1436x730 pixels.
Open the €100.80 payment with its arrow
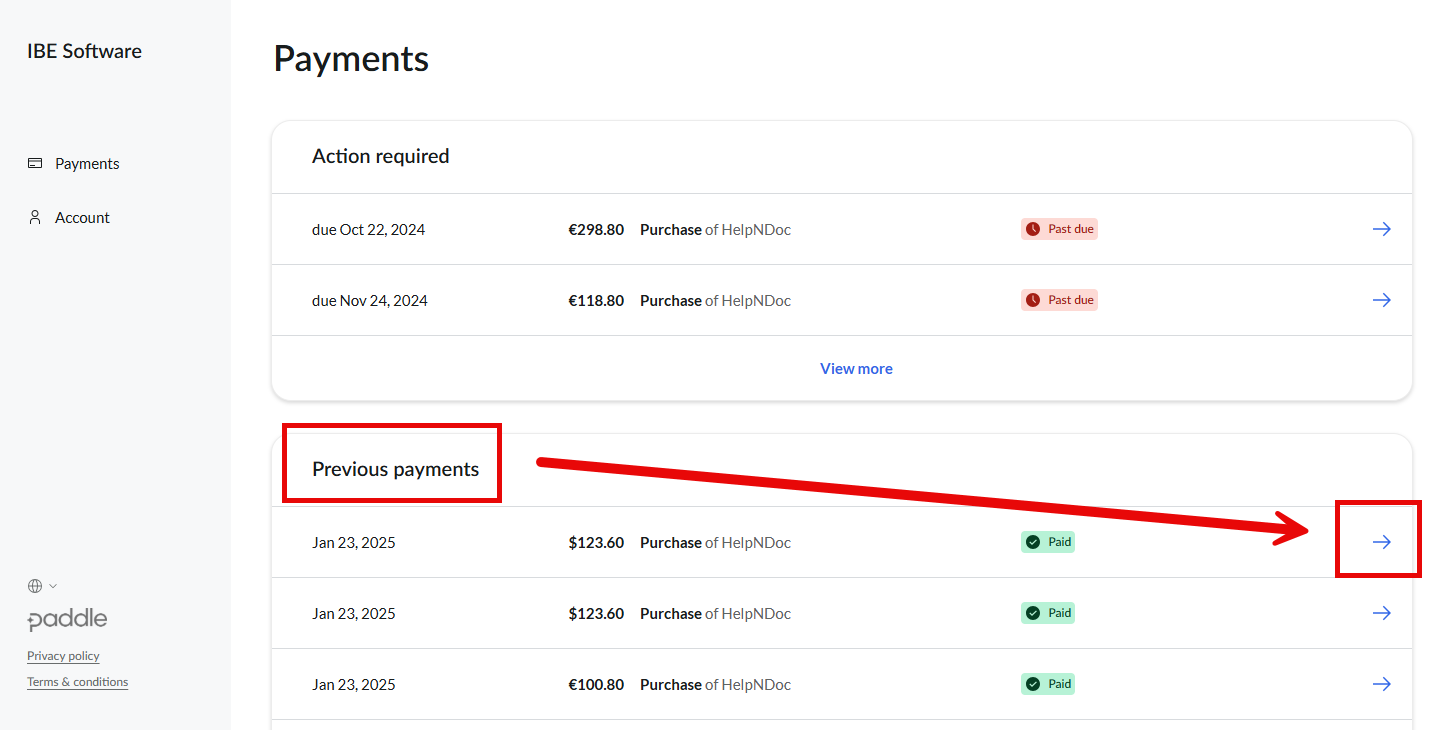point(1381,684)
